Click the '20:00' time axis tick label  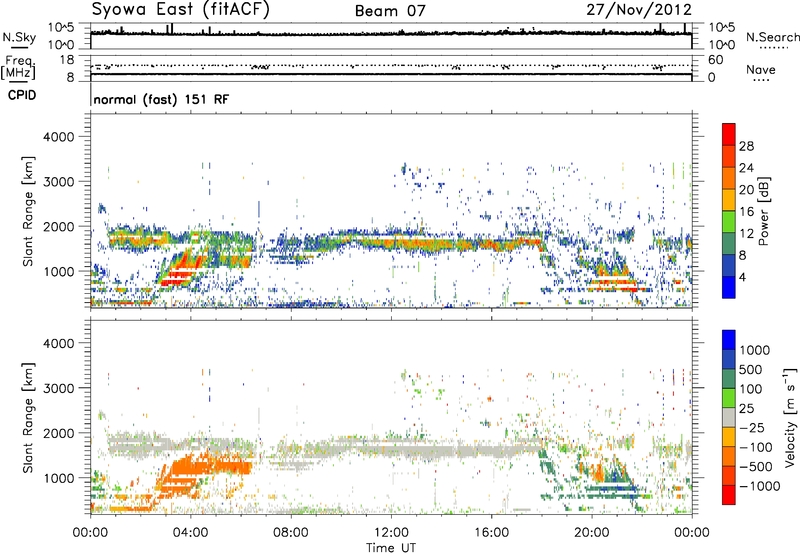point(592,533)
